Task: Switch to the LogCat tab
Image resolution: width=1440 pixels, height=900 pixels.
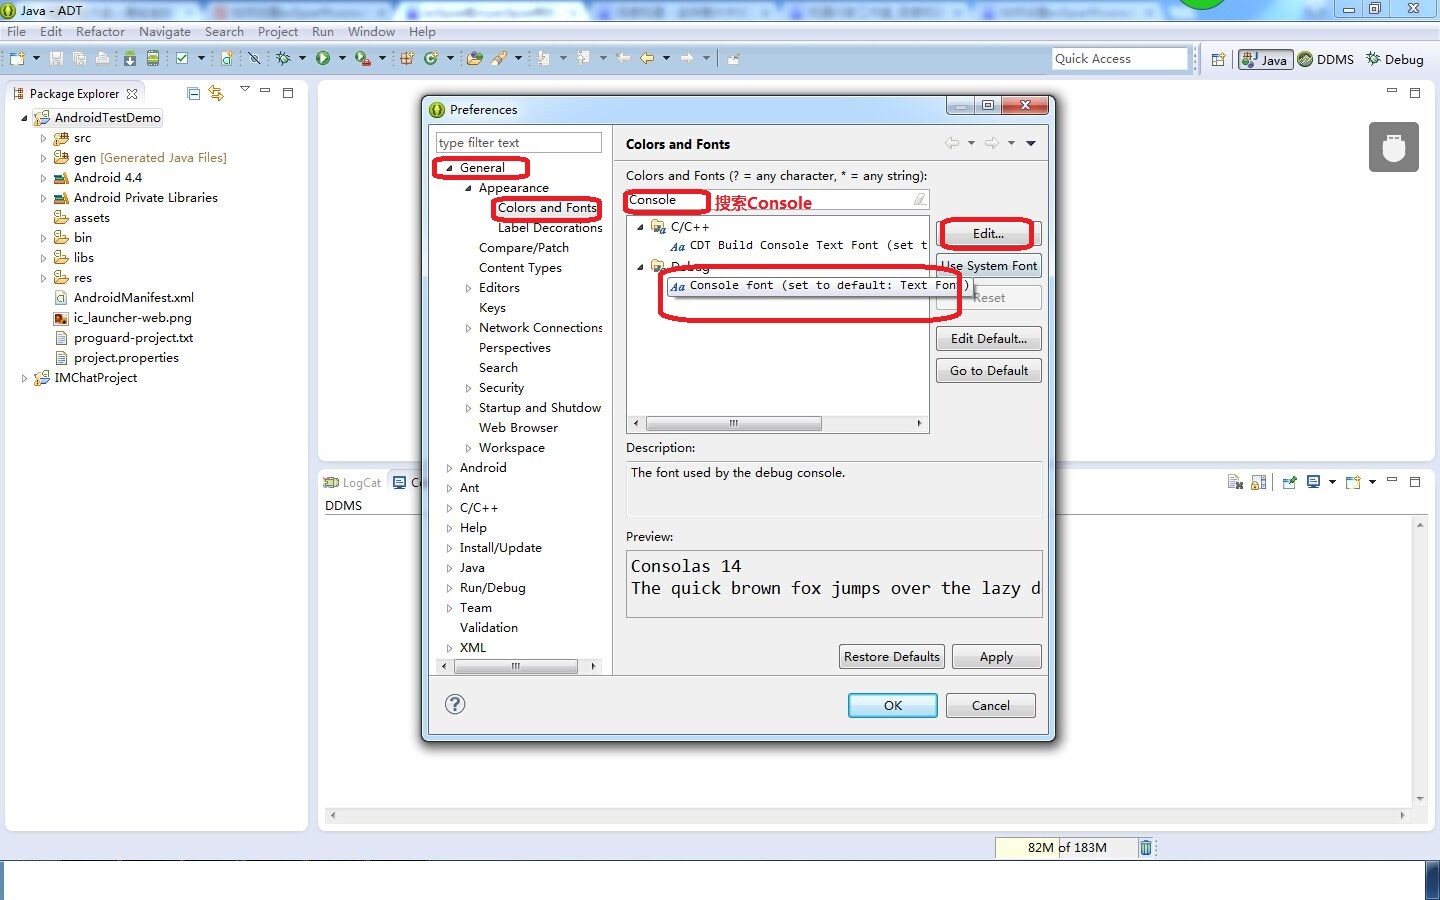Action: click(x=353, y=482)
